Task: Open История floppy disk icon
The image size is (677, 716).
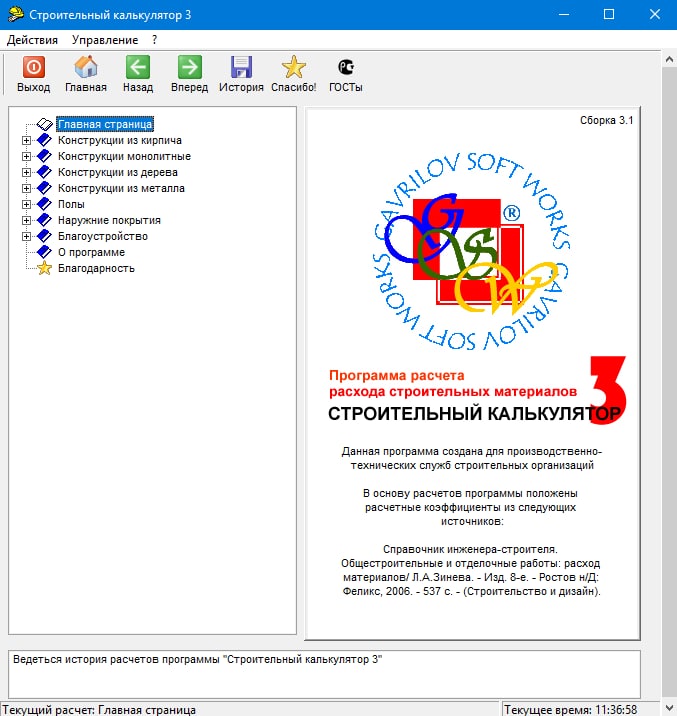Action: point(241,67)
